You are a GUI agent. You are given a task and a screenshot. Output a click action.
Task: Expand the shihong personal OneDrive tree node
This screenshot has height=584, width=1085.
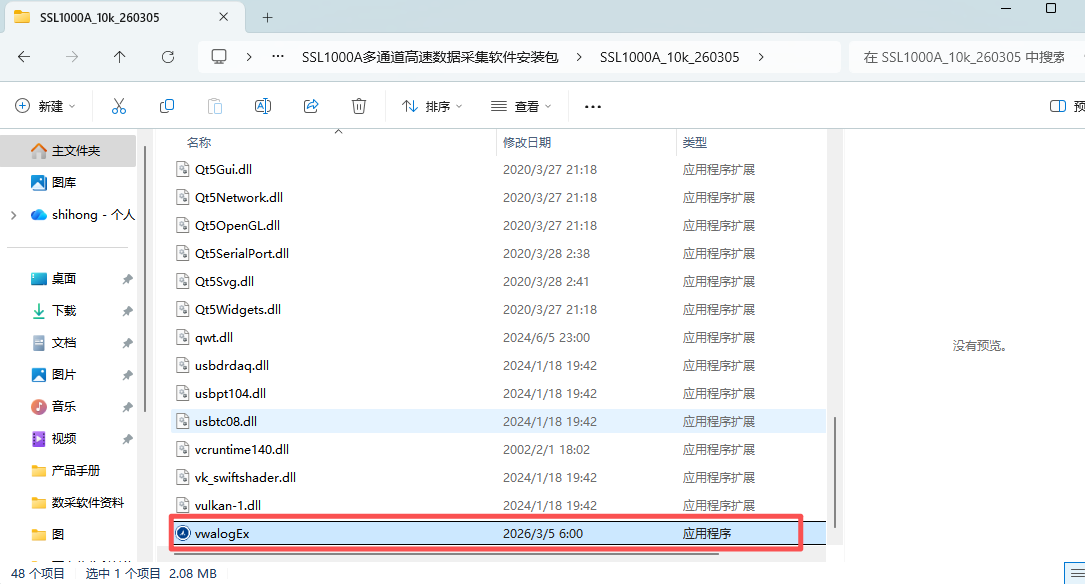click(x=13, y=215)
